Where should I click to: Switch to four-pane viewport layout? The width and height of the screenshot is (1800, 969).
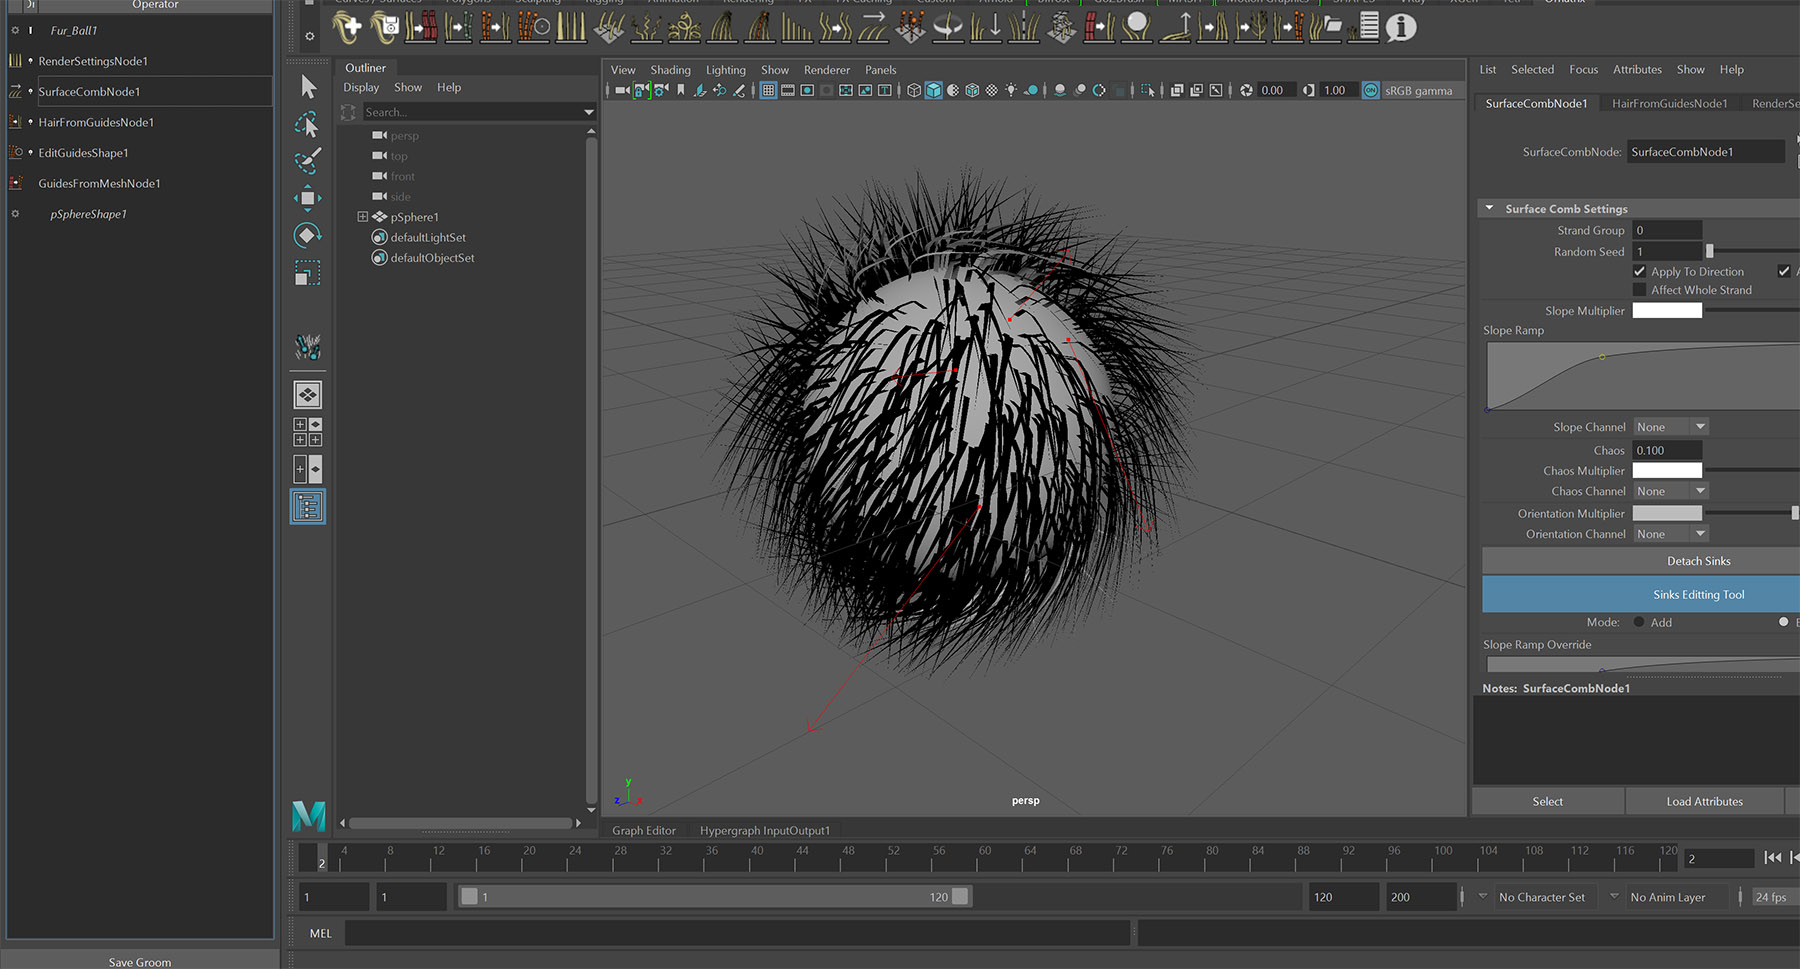[x=308, y=432]
